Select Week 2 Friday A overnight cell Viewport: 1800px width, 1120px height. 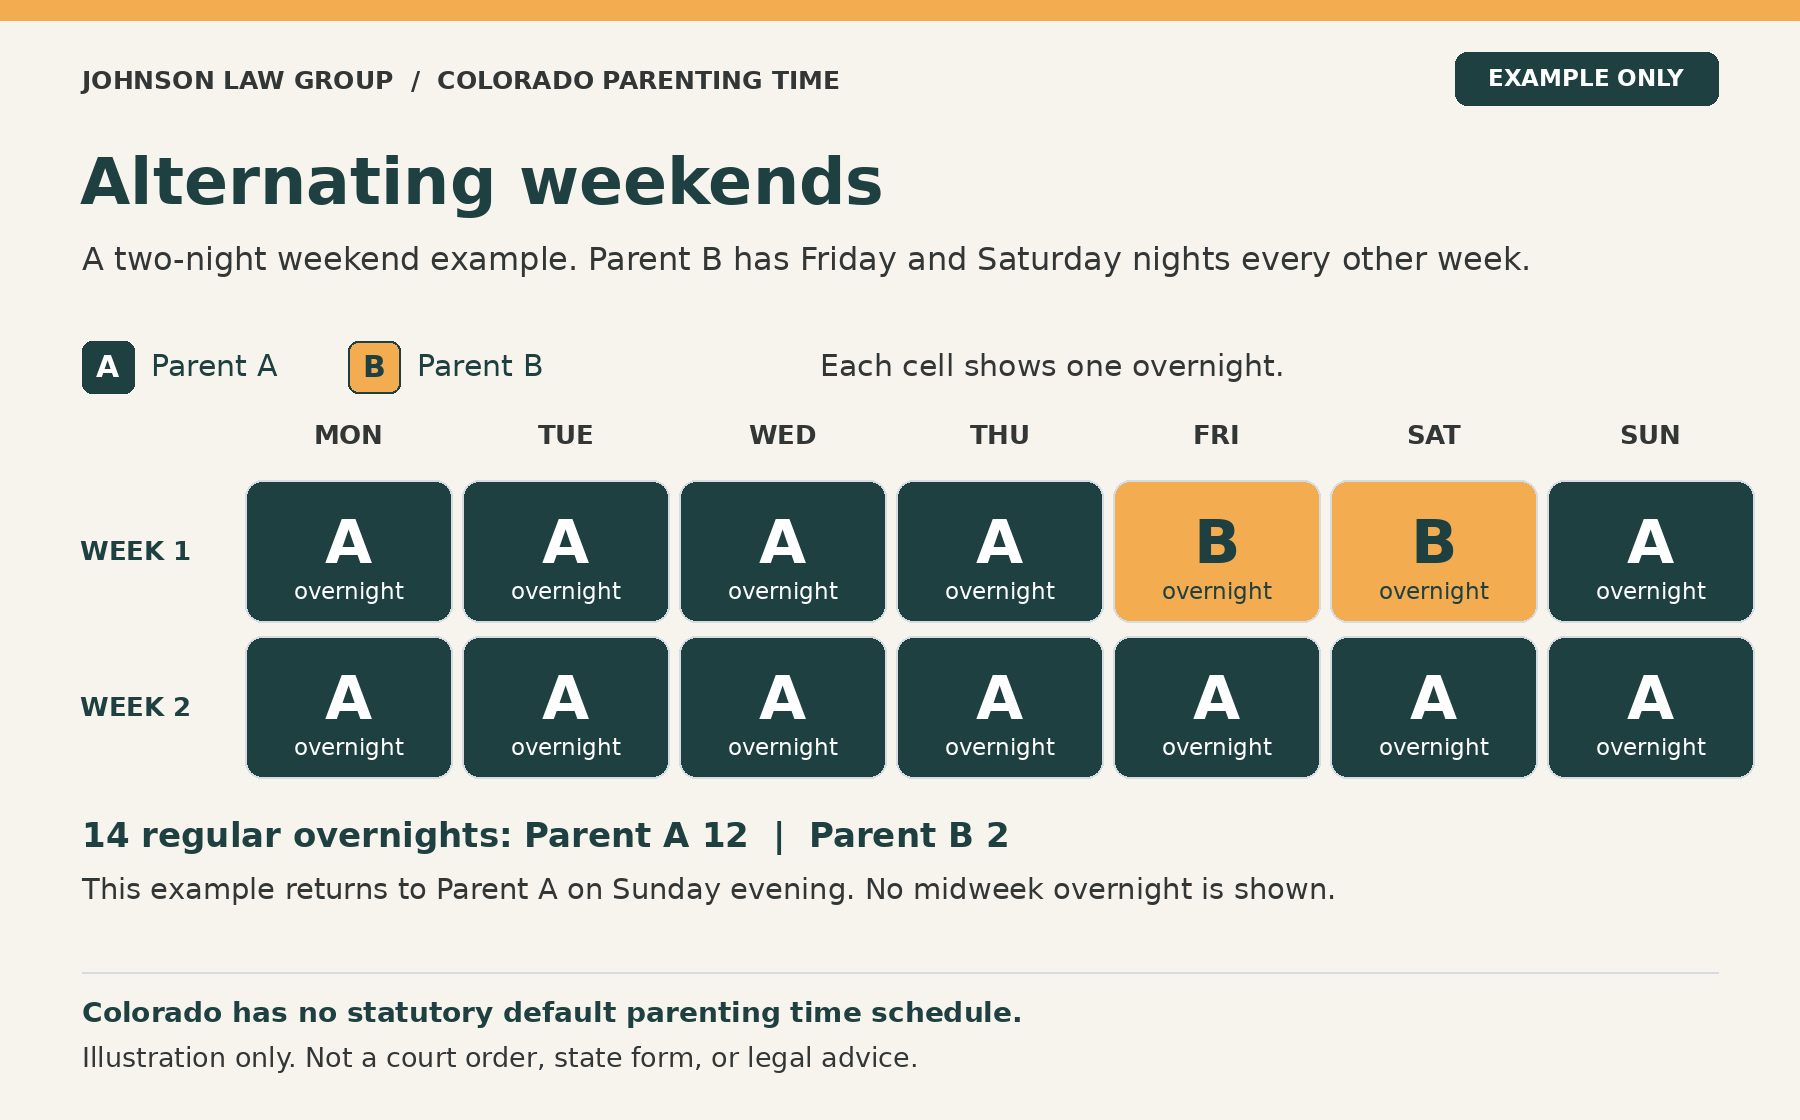1217,707
